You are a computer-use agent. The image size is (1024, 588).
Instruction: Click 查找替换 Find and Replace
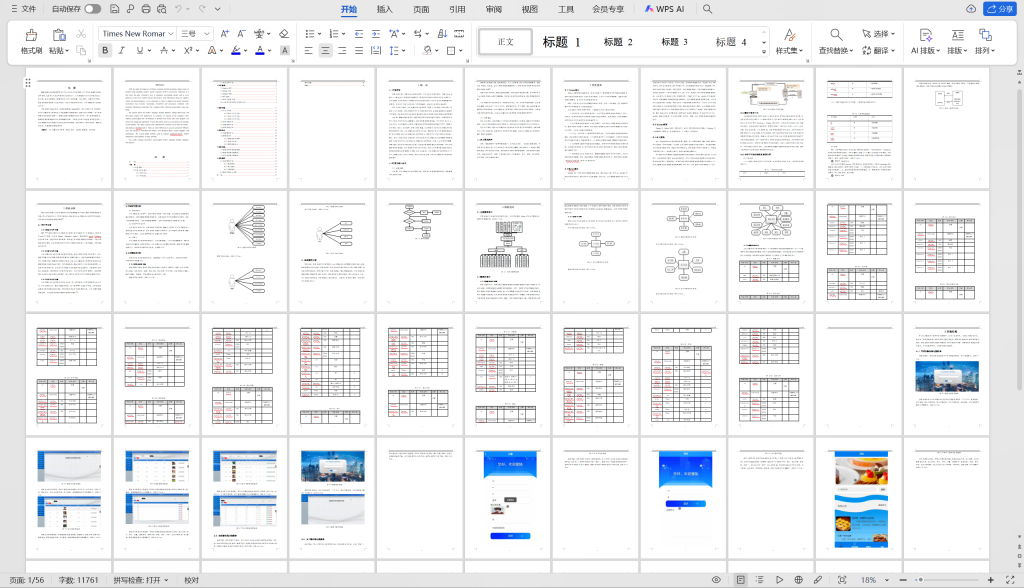[x=835, y=42]
